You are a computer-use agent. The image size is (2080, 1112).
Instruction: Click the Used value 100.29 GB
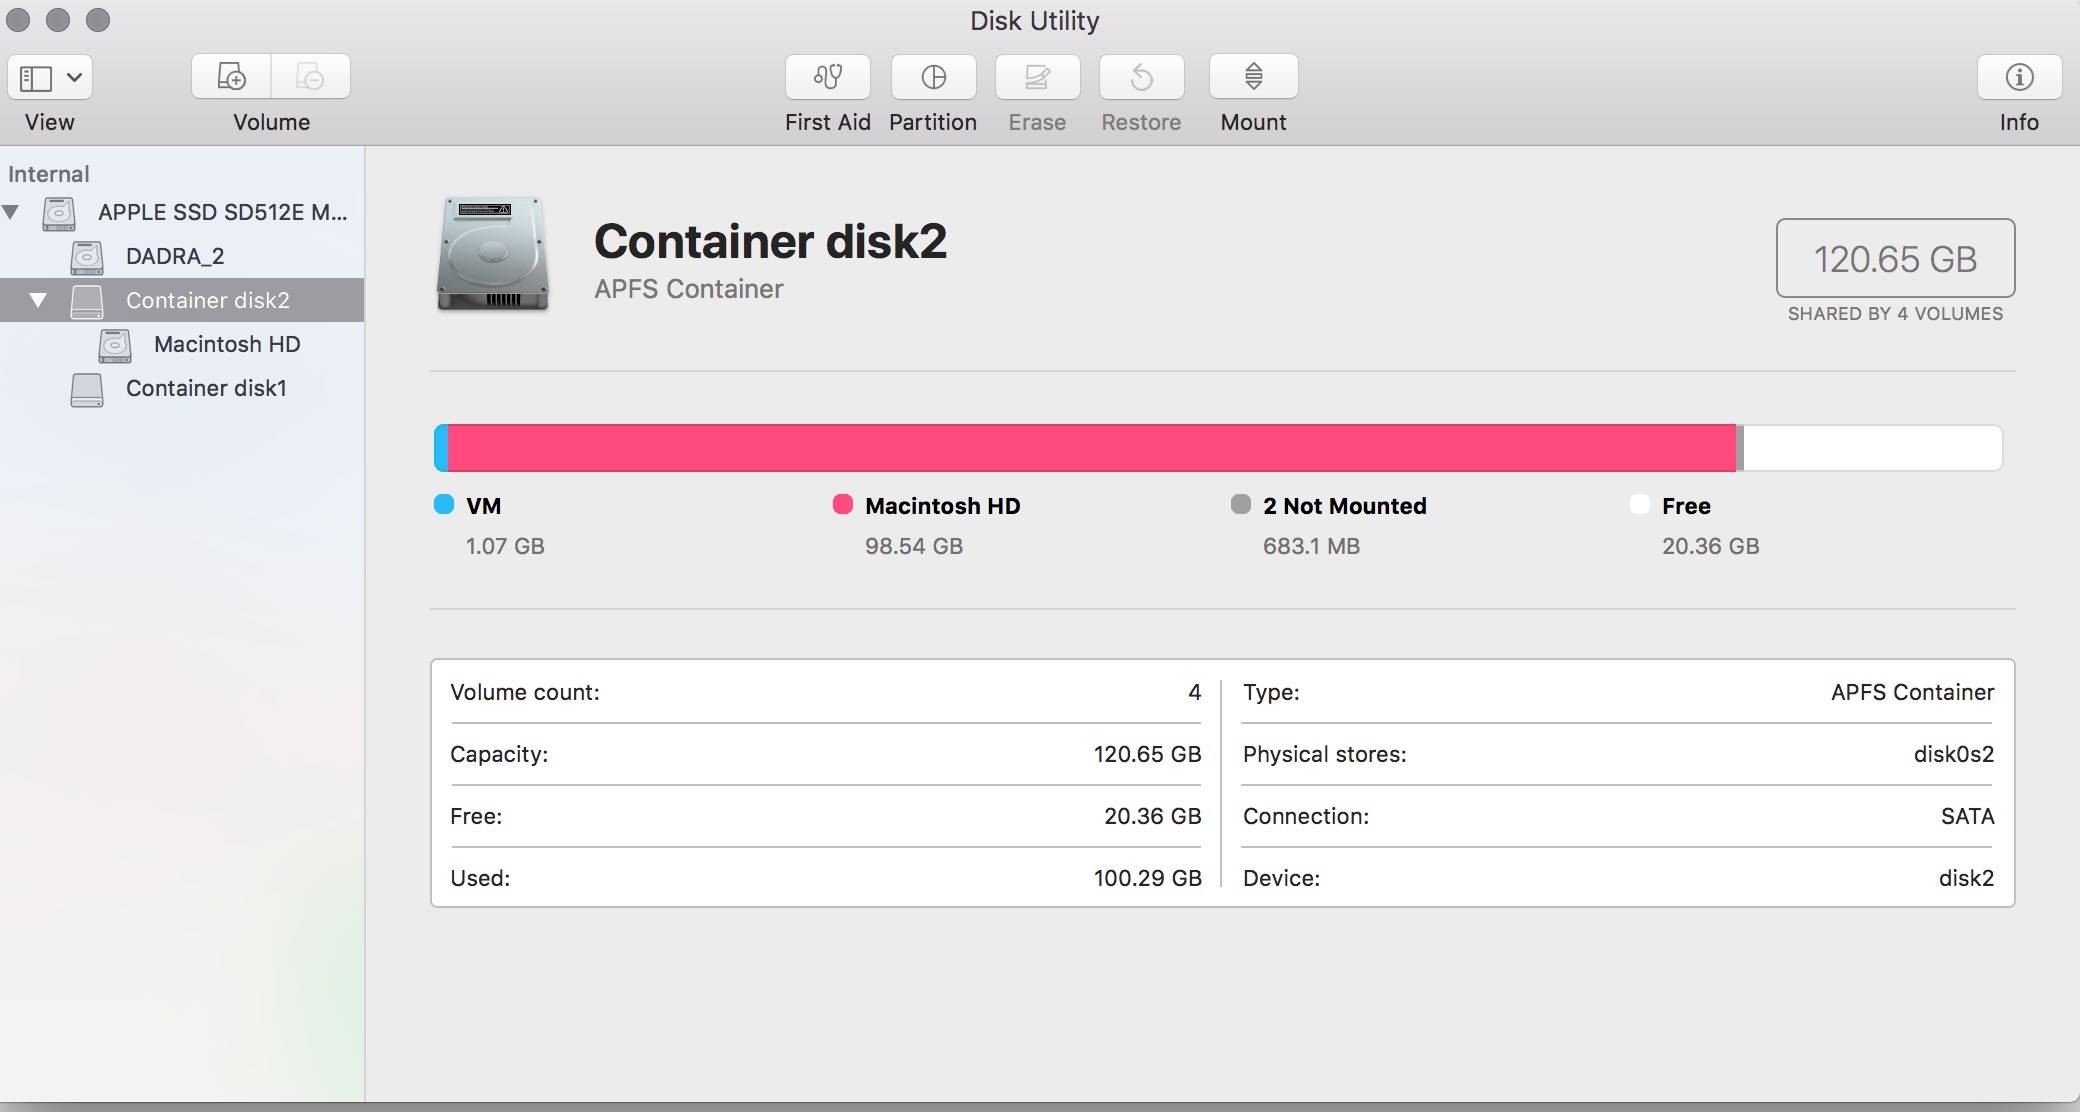coord(1147,878)
